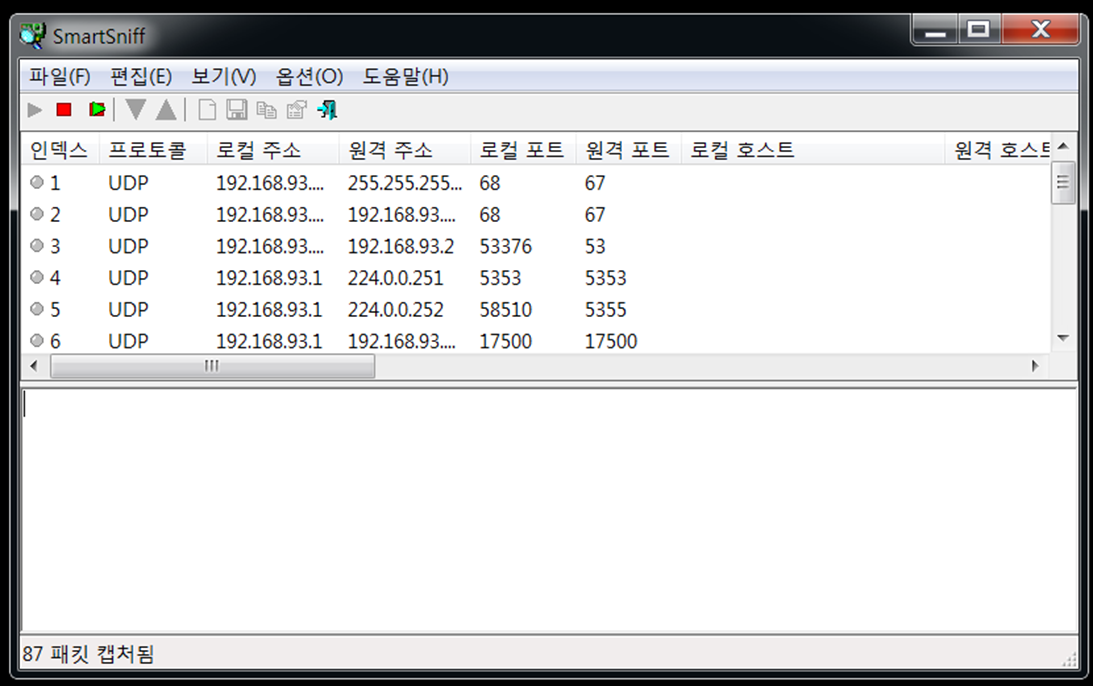Click remote address 255.255.255... in row 1
This screenshot has height=686, width=1093.
click(x=405, y=183)
